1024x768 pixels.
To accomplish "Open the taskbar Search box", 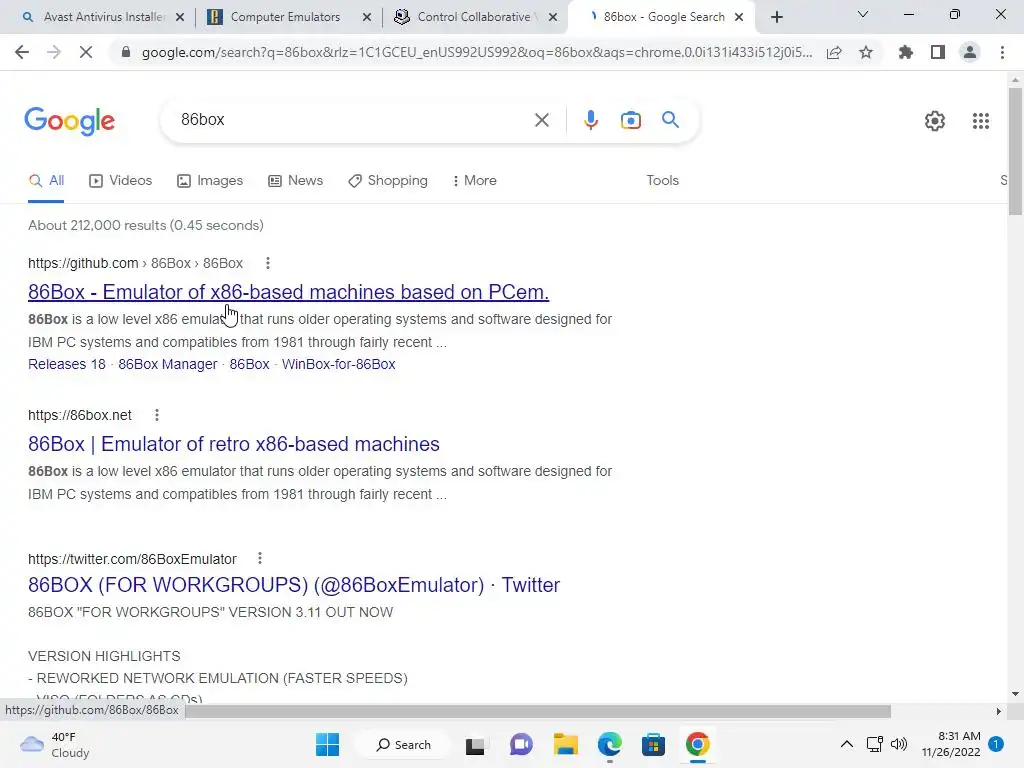I will point(404,744).
